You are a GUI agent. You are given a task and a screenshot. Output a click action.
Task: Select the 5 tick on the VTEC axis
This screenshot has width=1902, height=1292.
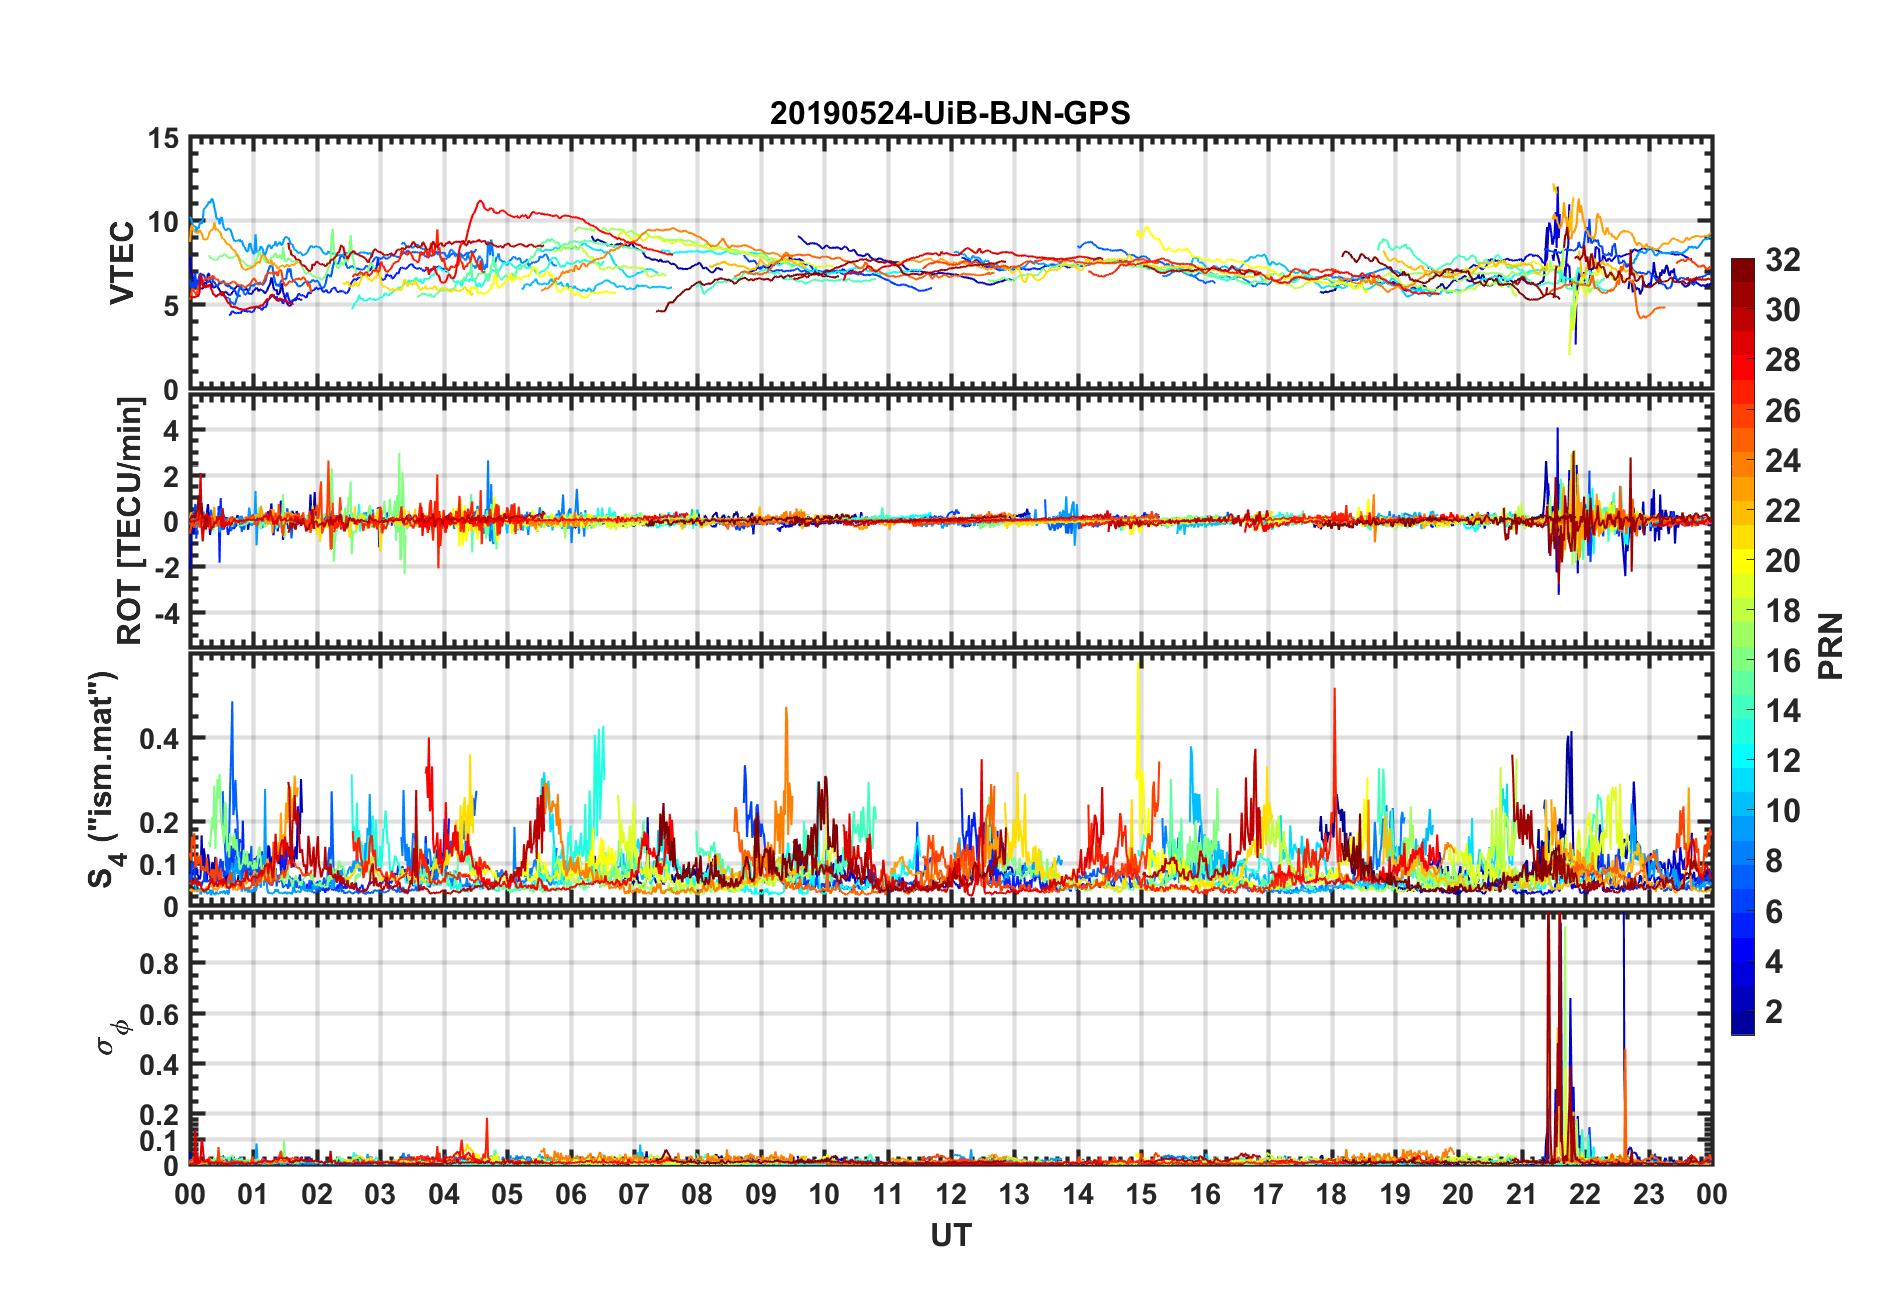point(172,306)
